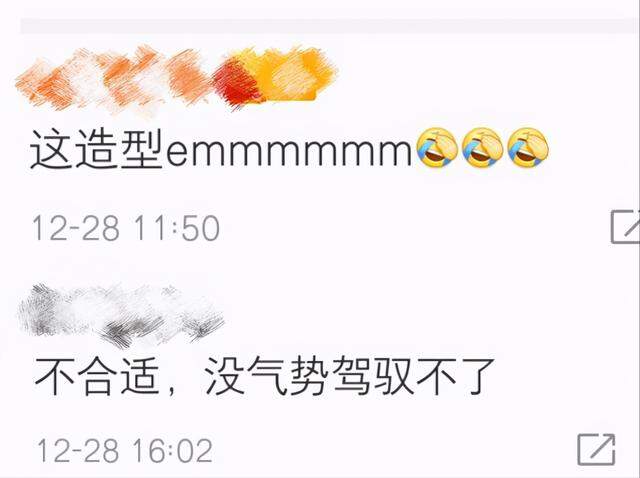The height and width of the screenshot is (478, 640).
Task: Click the 12-28 date preceding 16:02
Action: (x=78, y=451)
